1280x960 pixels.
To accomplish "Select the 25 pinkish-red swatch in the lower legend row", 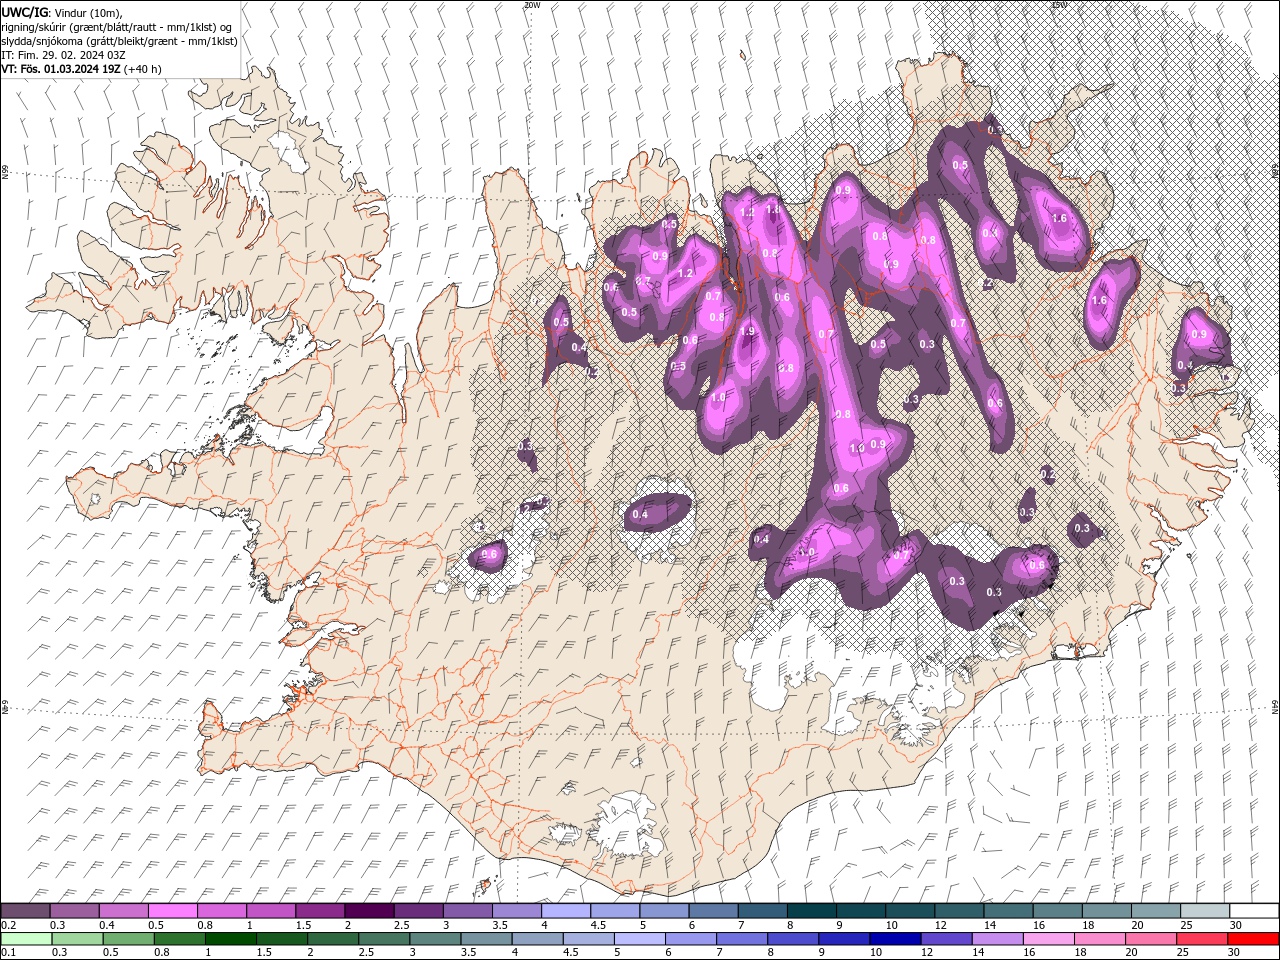I will pyautogui.click(x=1201, y=938).
